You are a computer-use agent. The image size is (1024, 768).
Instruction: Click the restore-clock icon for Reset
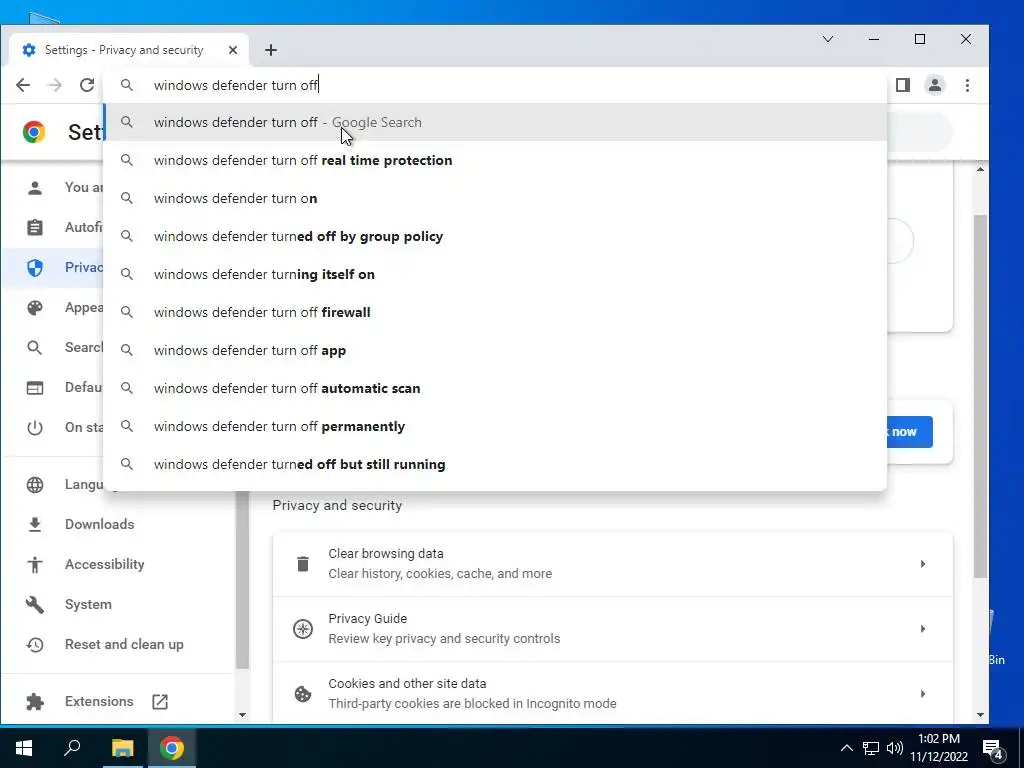(35, 645)
